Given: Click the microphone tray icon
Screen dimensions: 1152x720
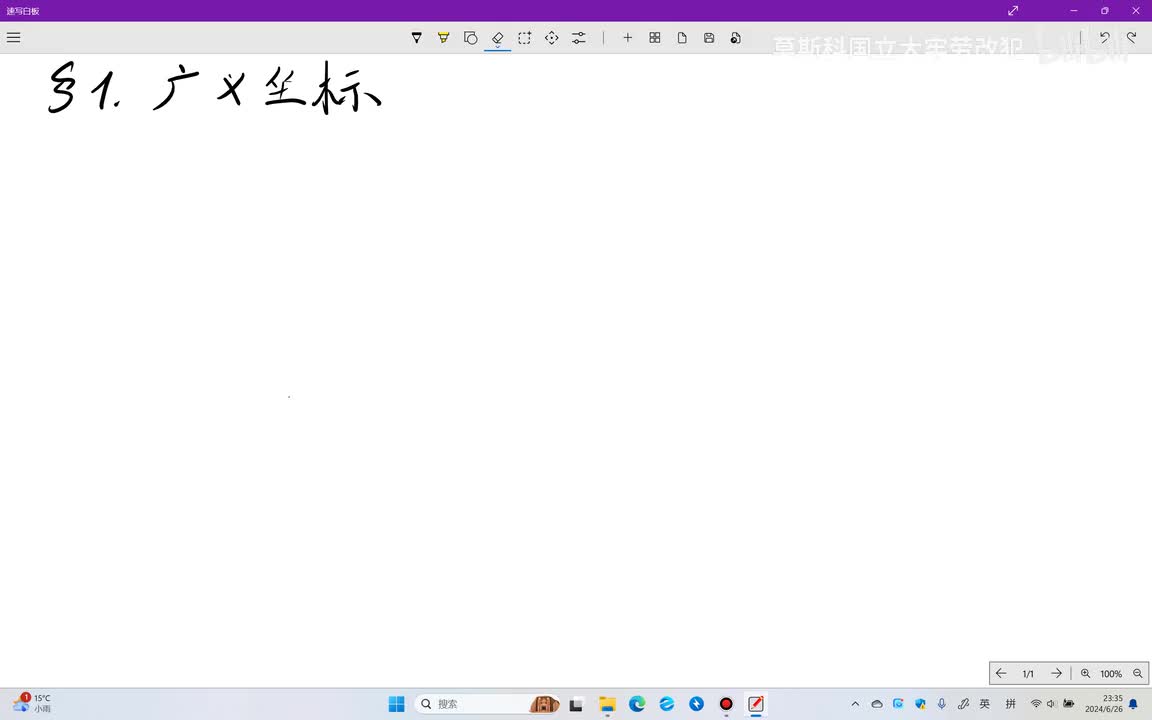Looking at the screenshot, I should 942,704.
